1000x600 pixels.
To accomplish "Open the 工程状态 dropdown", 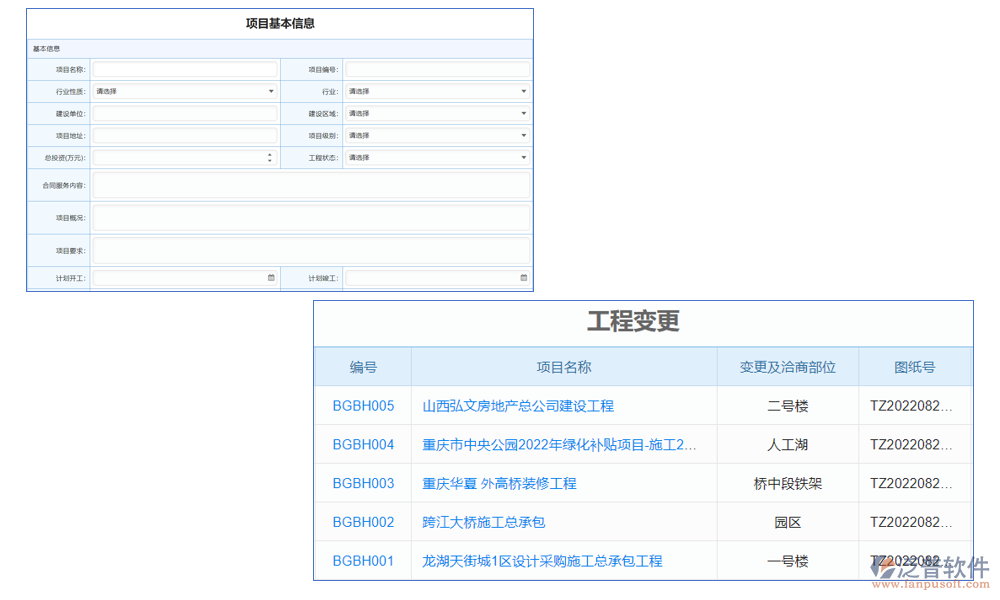I will (523, 157).
